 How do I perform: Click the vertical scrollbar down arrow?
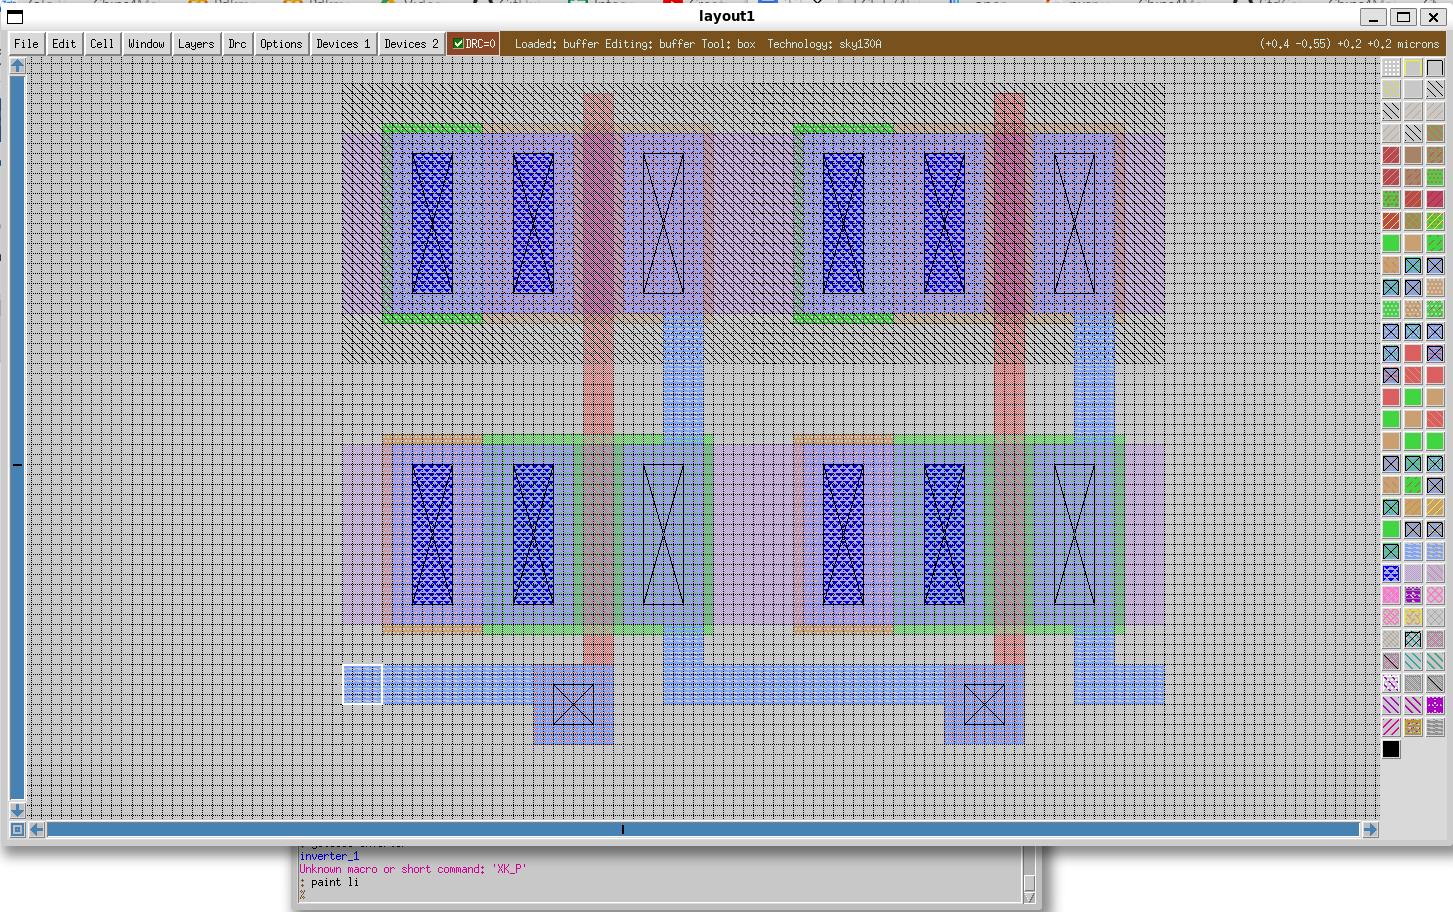17,810
